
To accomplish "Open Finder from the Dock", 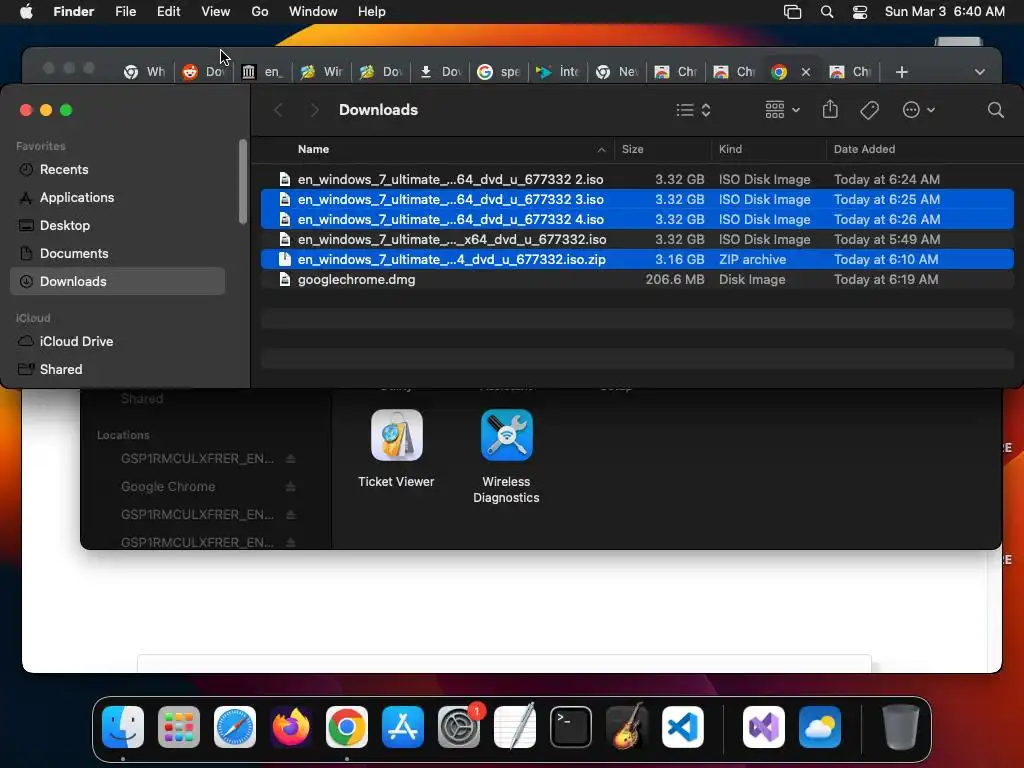I will pos(123,727).
